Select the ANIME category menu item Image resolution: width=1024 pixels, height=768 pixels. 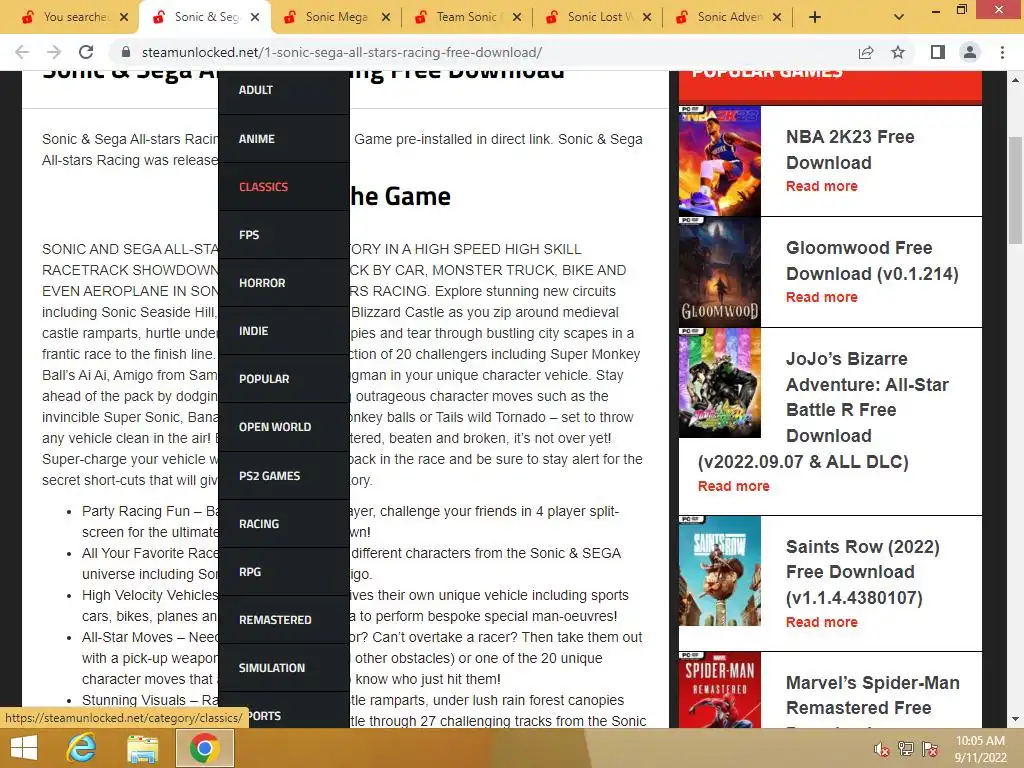pyautogui.click(x=284, y=138)
